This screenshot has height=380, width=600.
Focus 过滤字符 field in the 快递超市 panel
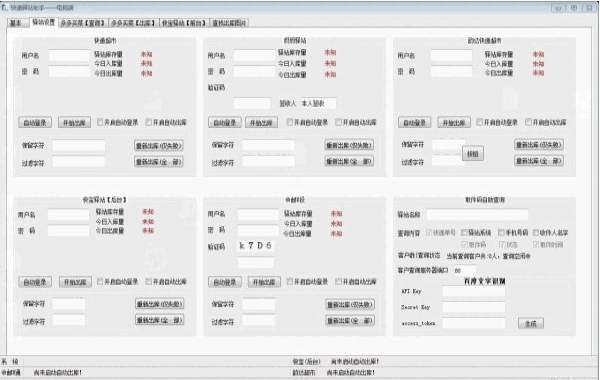point(79,162)
